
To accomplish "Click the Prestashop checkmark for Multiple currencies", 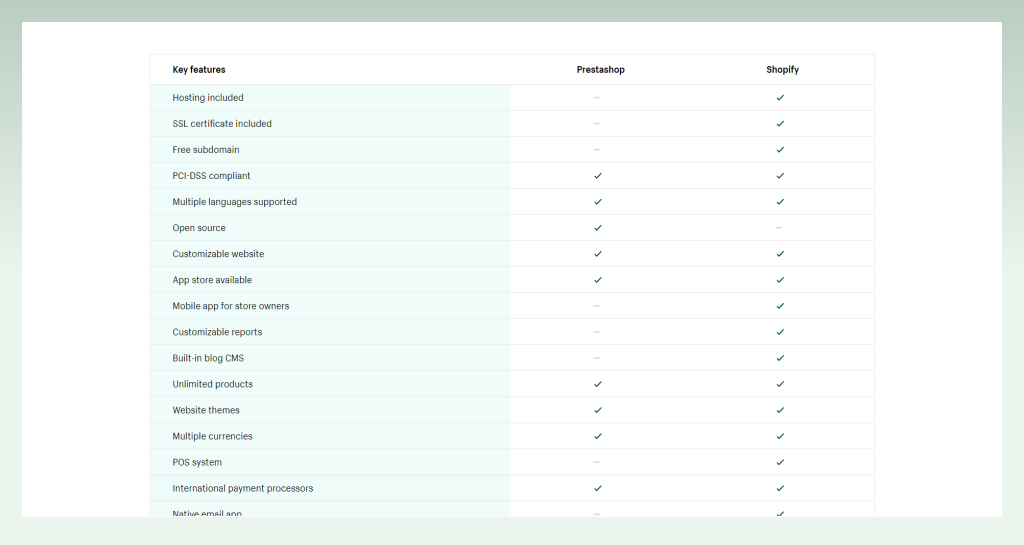I will click(x=598, y=437).
